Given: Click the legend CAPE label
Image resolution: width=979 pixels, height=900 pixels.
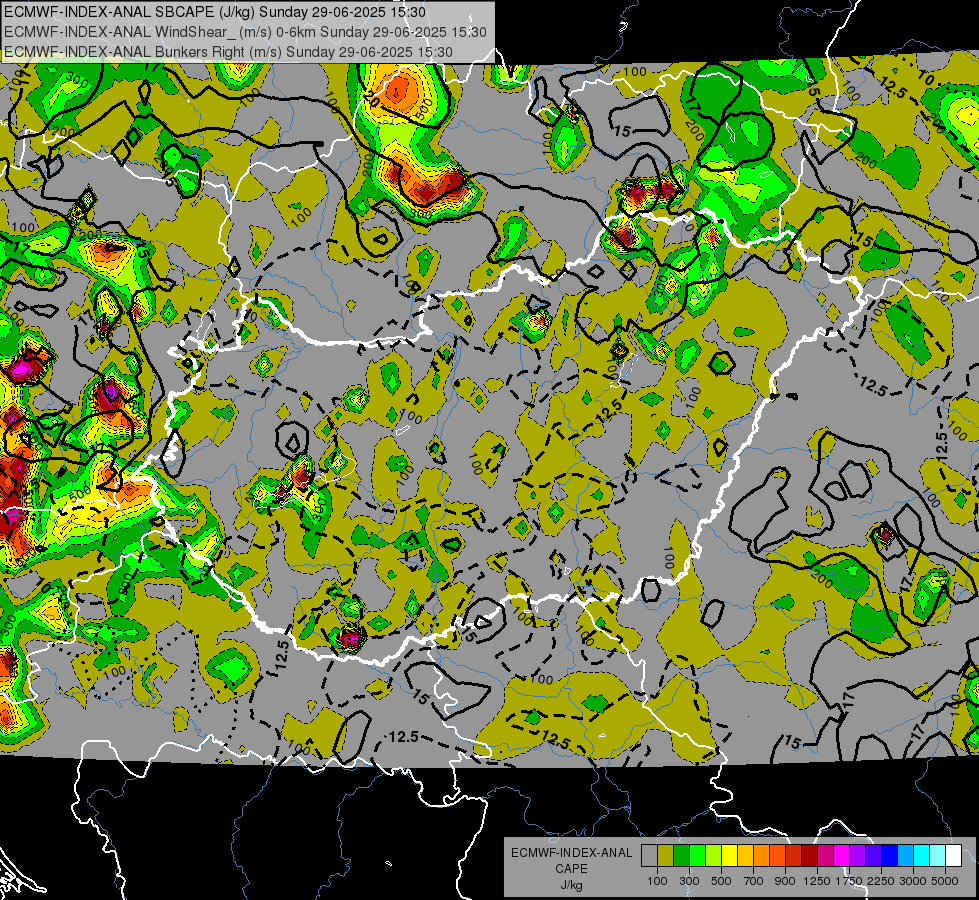Looking at the screenshot, I should click(571, 869).
